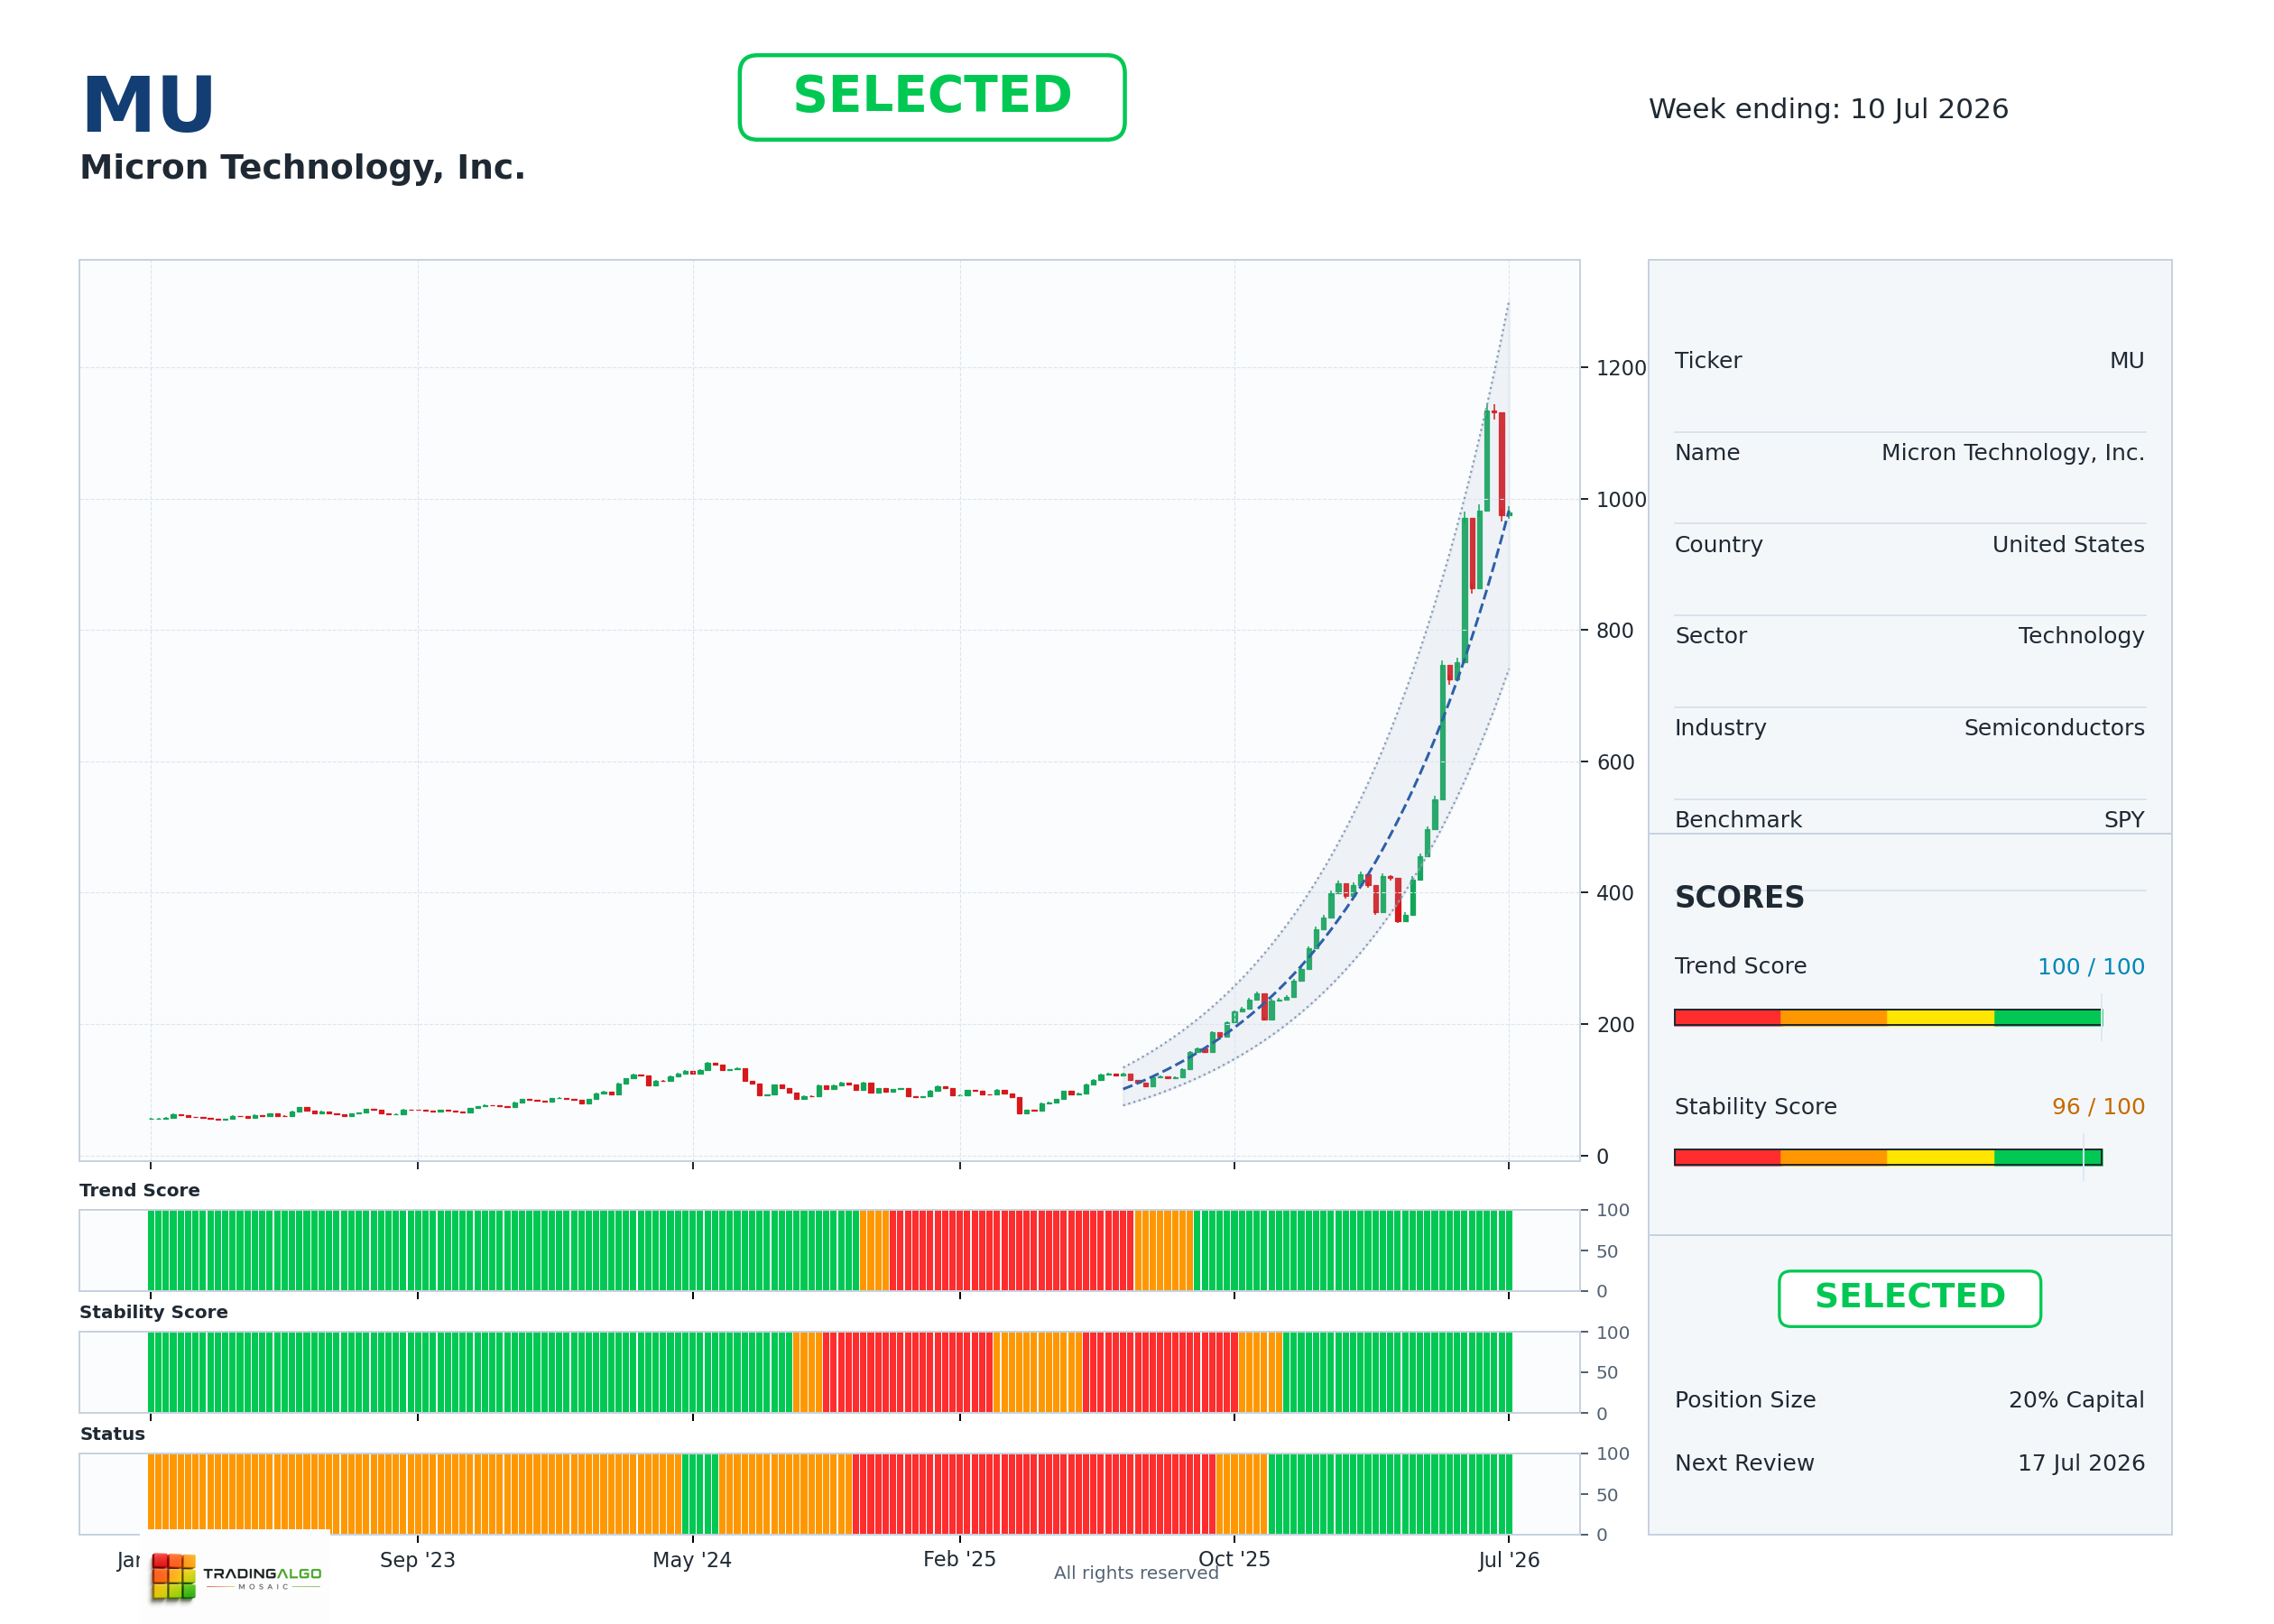Click the 96 / 100 Stability Score value
Viewport: 2274px width, 1624px height.
2098,1107
